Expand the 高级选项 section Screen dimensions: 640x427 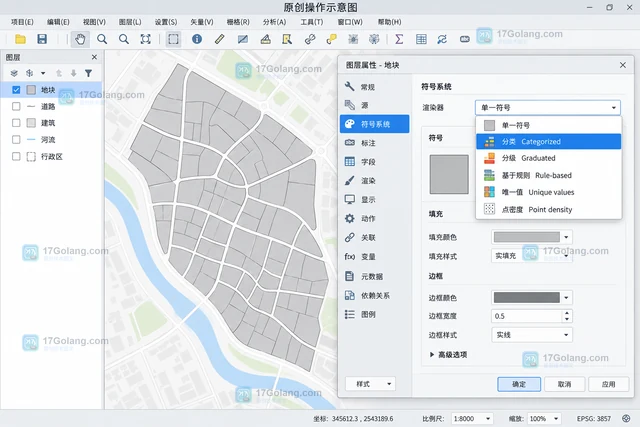[x=448, y=355]
